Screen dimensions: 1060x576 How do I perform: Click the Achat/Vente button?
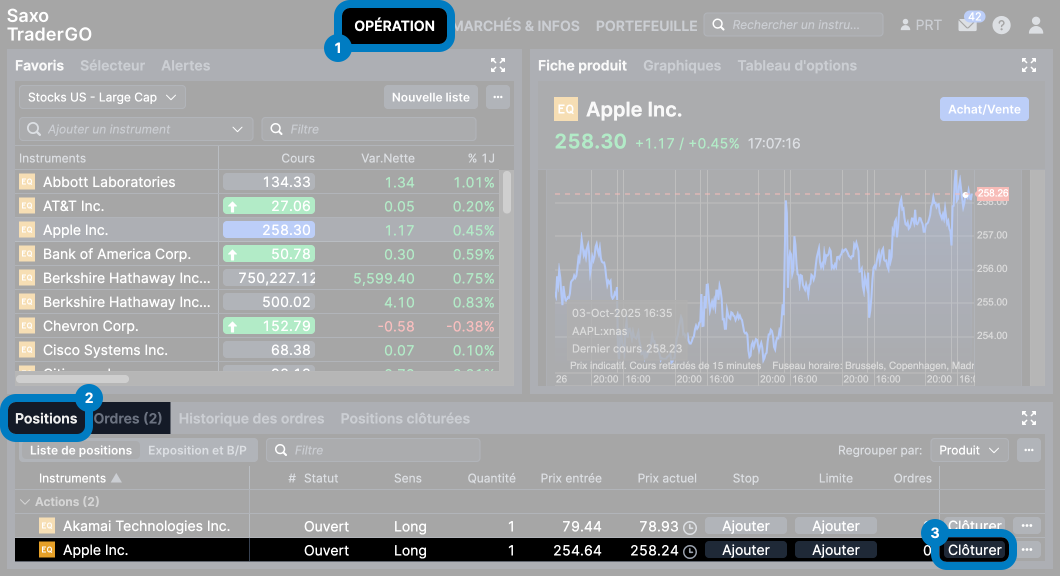coord(984,109)
